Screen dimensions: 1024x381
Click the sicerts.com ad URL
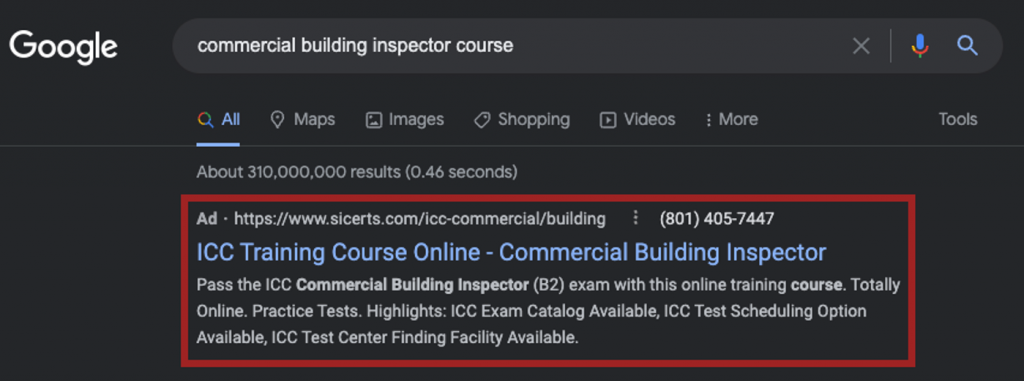coord(419,218)
